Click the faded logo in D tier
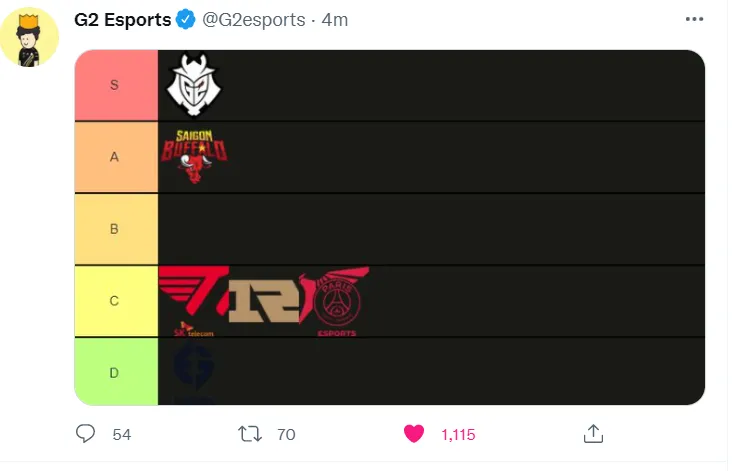The height and width of the screenshot is (471, 732). coord(192,370)
